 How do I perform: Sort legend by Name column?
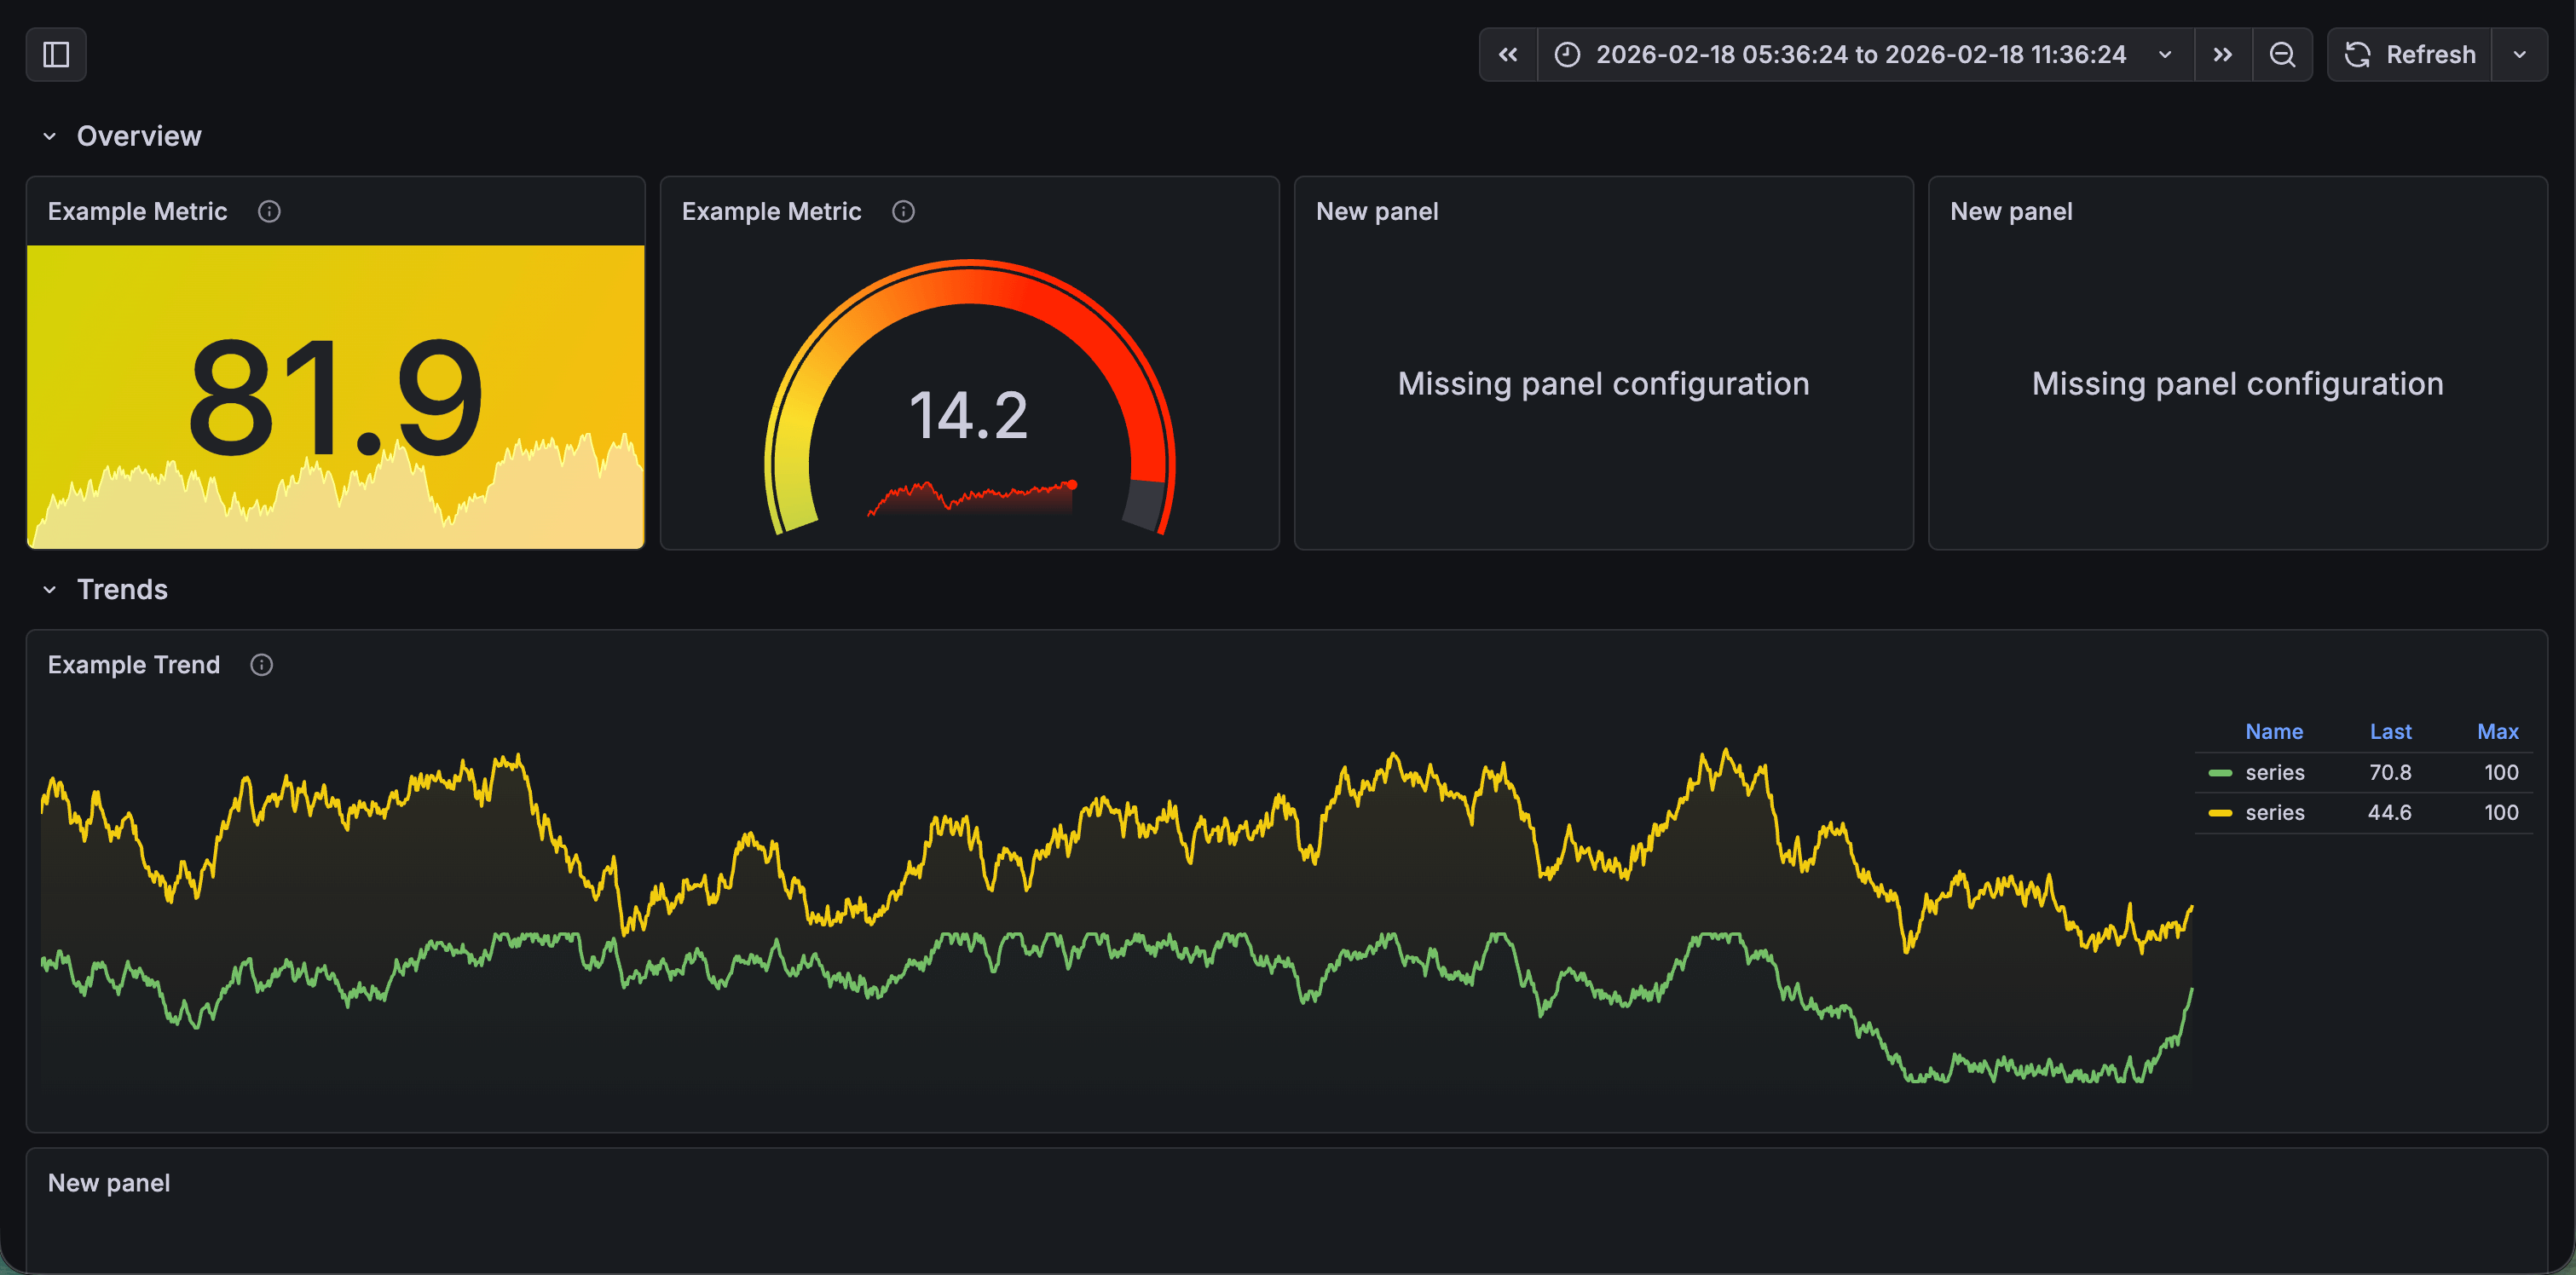click(x=2273, y=731)
